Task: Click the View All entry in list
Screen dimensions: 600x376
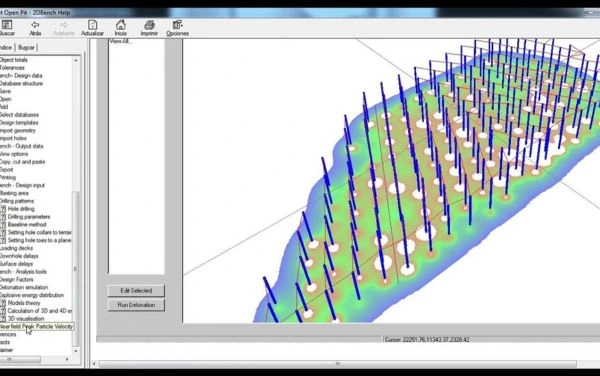Action: pos(121,41)
